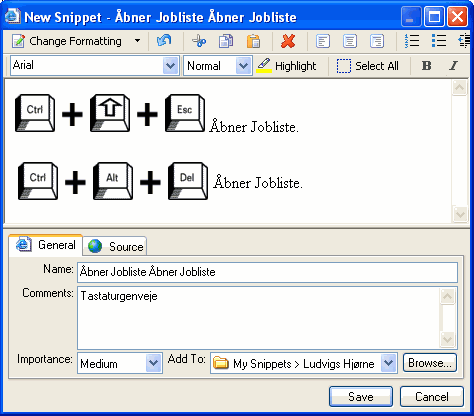Click the Save button
The image size is (474, 416).
(361, 397)
